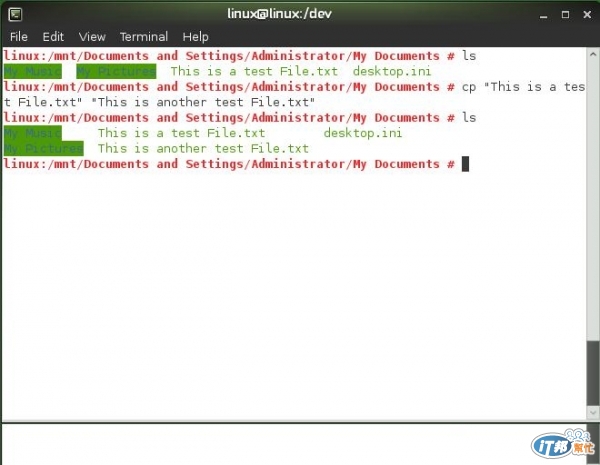Click 'My Pictures' in second ls output
Viewport: 600px width, 465px height.
(44, 148)
